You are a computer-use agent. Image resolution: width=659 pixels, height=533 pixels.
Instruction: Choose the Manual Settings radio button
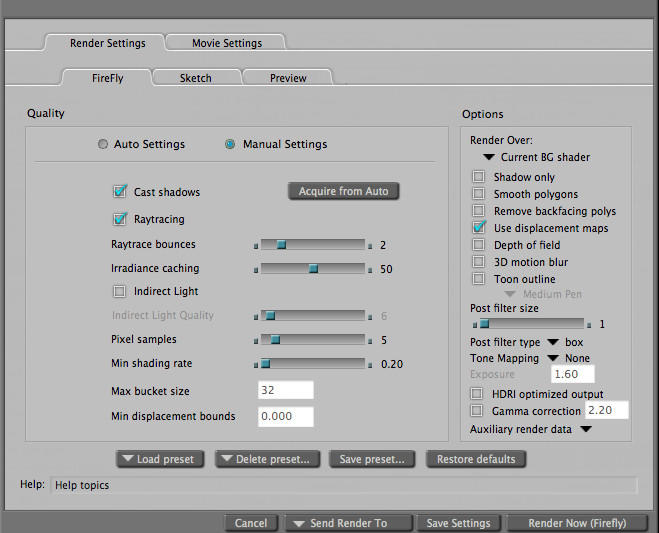(x=230, y=144)
